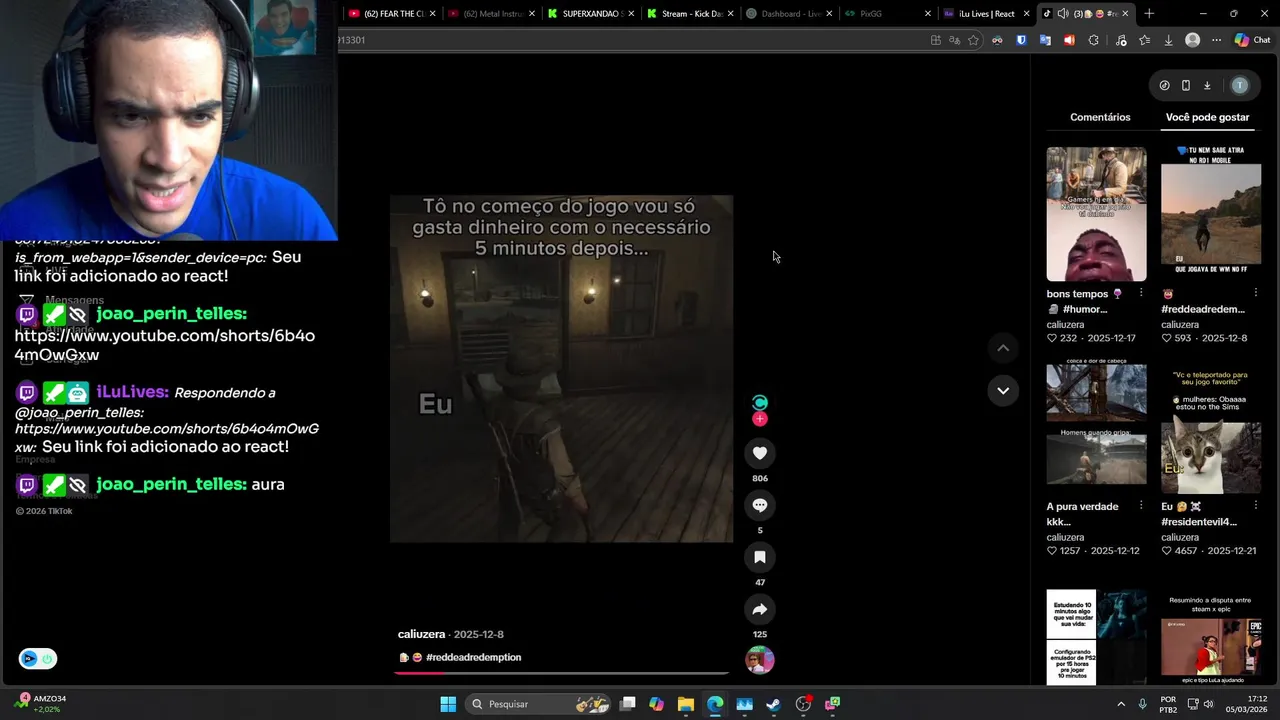The width and height of the screenshot is (1280, 720).
Task: Open options menu for '#reddeadredem...' recommended video
Action: [x=1256, y=294]
